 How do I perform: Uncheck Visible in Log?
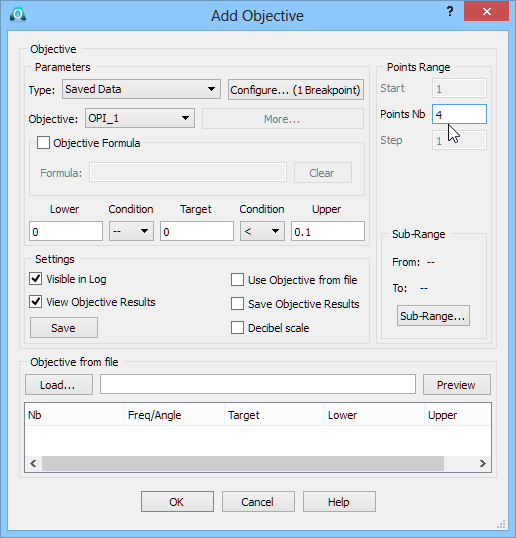[x=36, y=279]
